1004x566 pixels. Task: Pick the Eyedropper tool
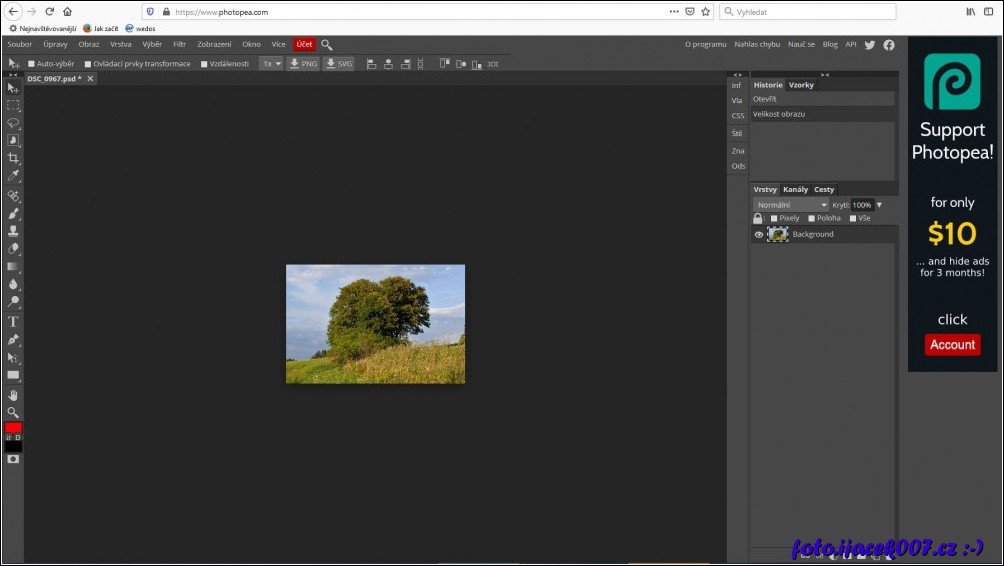(13, 176)
